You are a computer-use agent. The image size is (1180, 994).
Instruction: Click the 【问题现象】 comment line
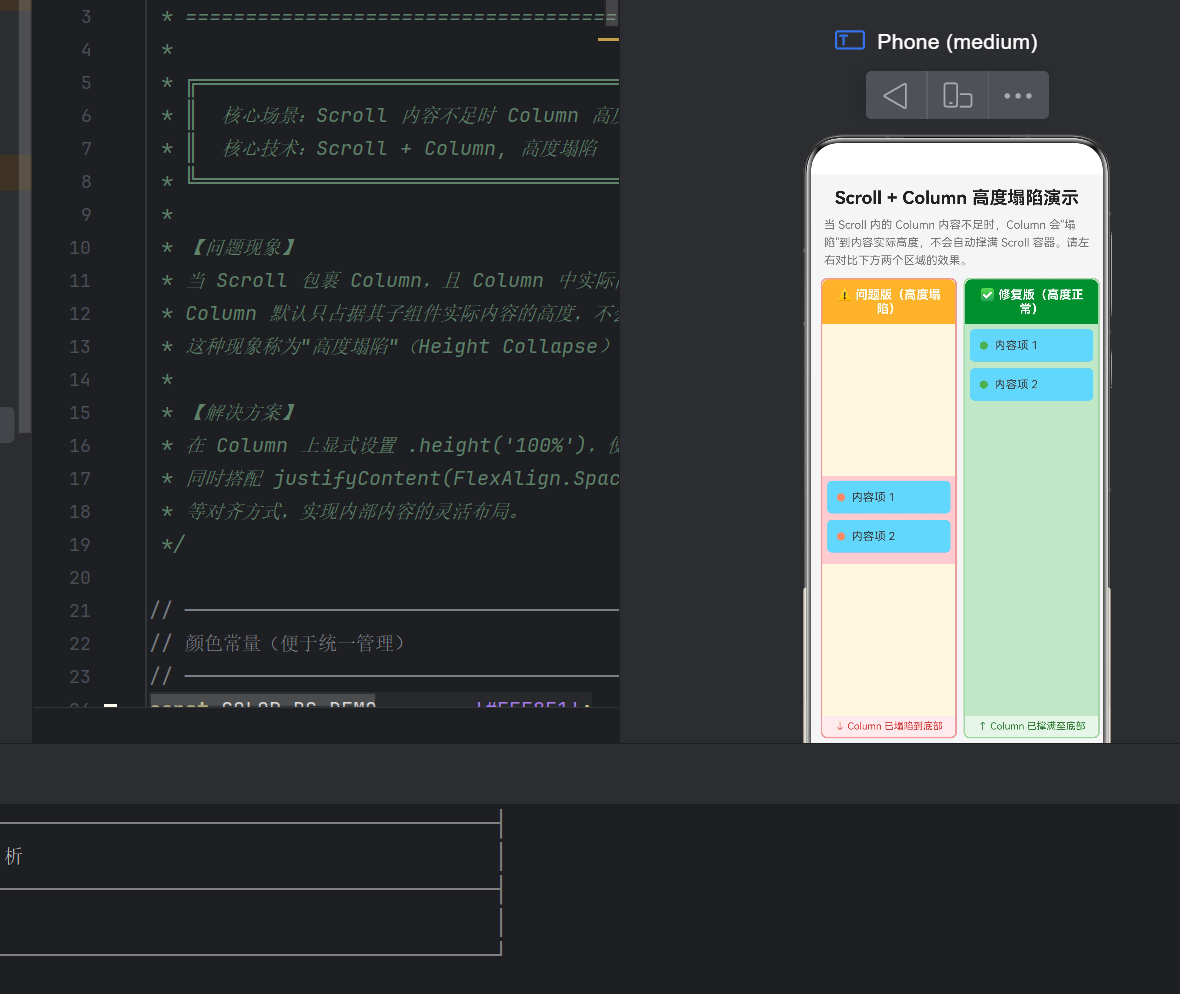(242, 248)
